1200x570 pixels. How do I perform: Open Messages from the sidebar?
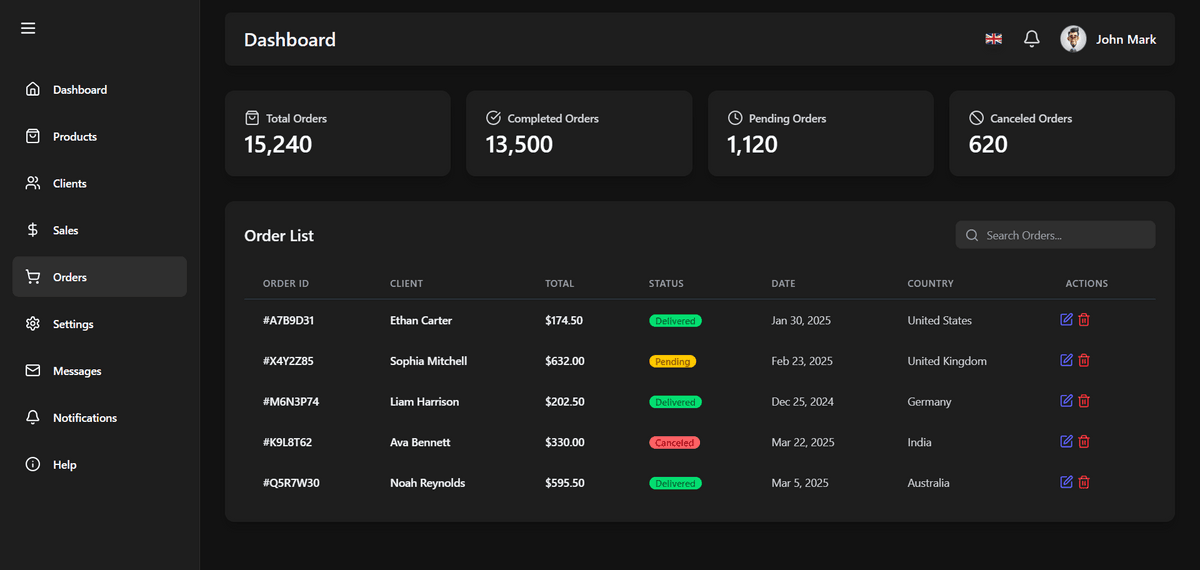coord(77,371)
